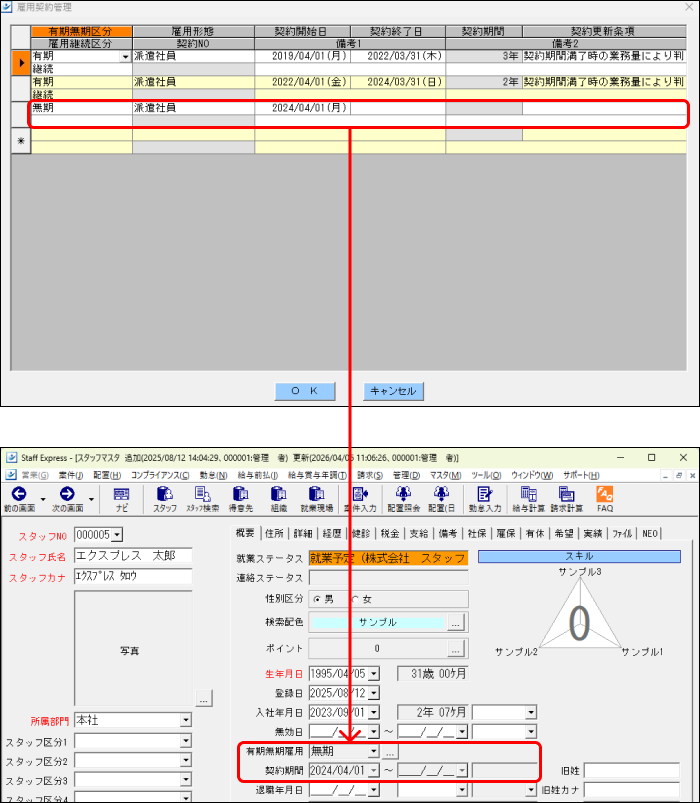700x803 pixels.
Task: Click 2019/04/01(月) contract start cell
Action: click(x=303, y=56)
